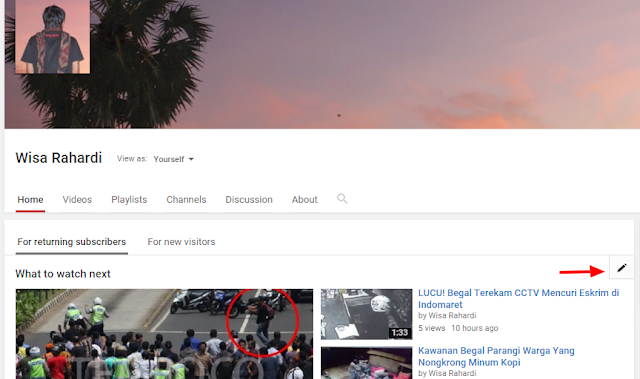Open the Playlists tab

coord(129,199)
